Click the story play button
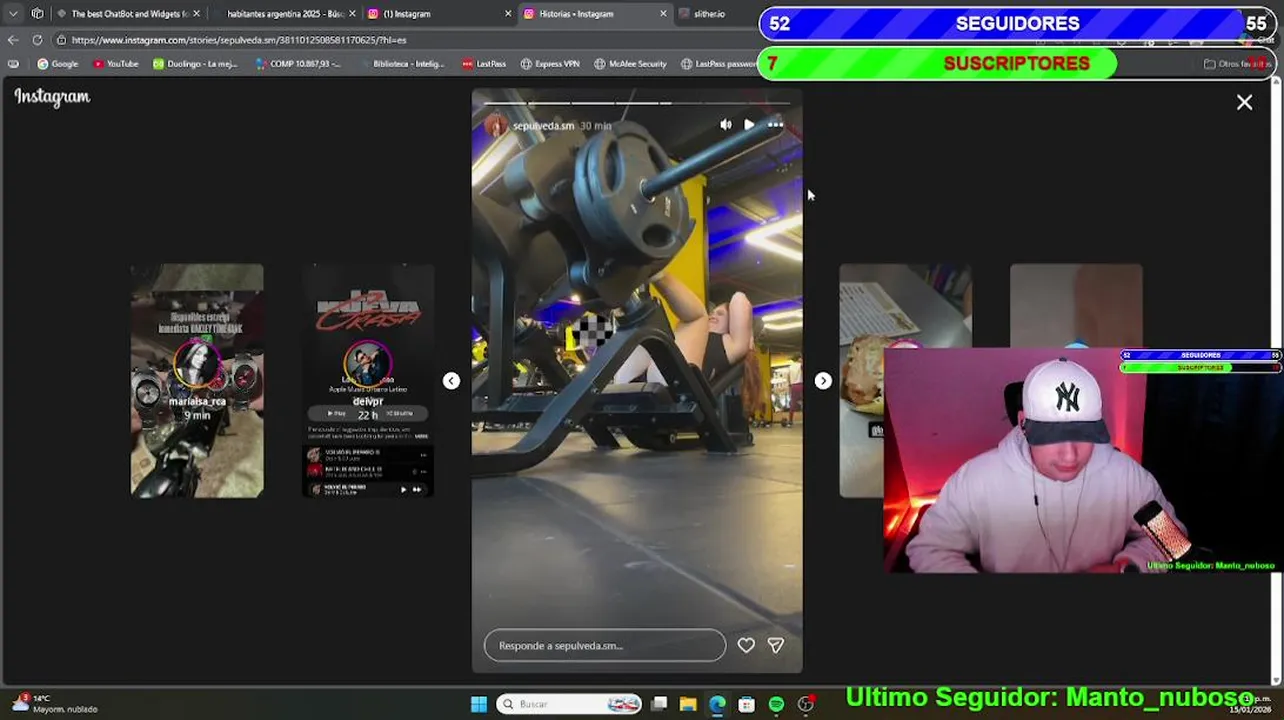Image resolution: width=1284 pixels, height=720 pixels. click(749, 125)
